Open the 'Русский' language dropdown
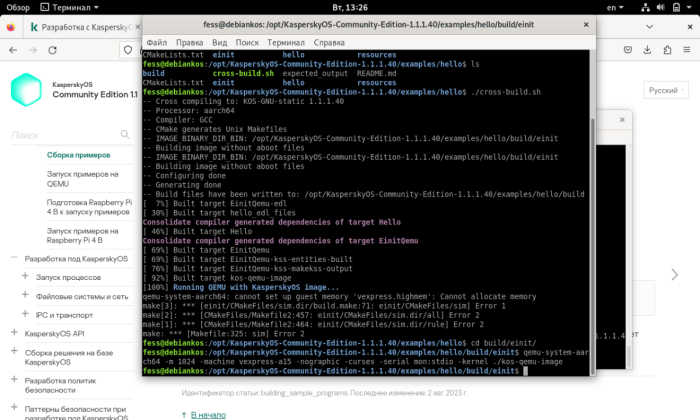 666,90
